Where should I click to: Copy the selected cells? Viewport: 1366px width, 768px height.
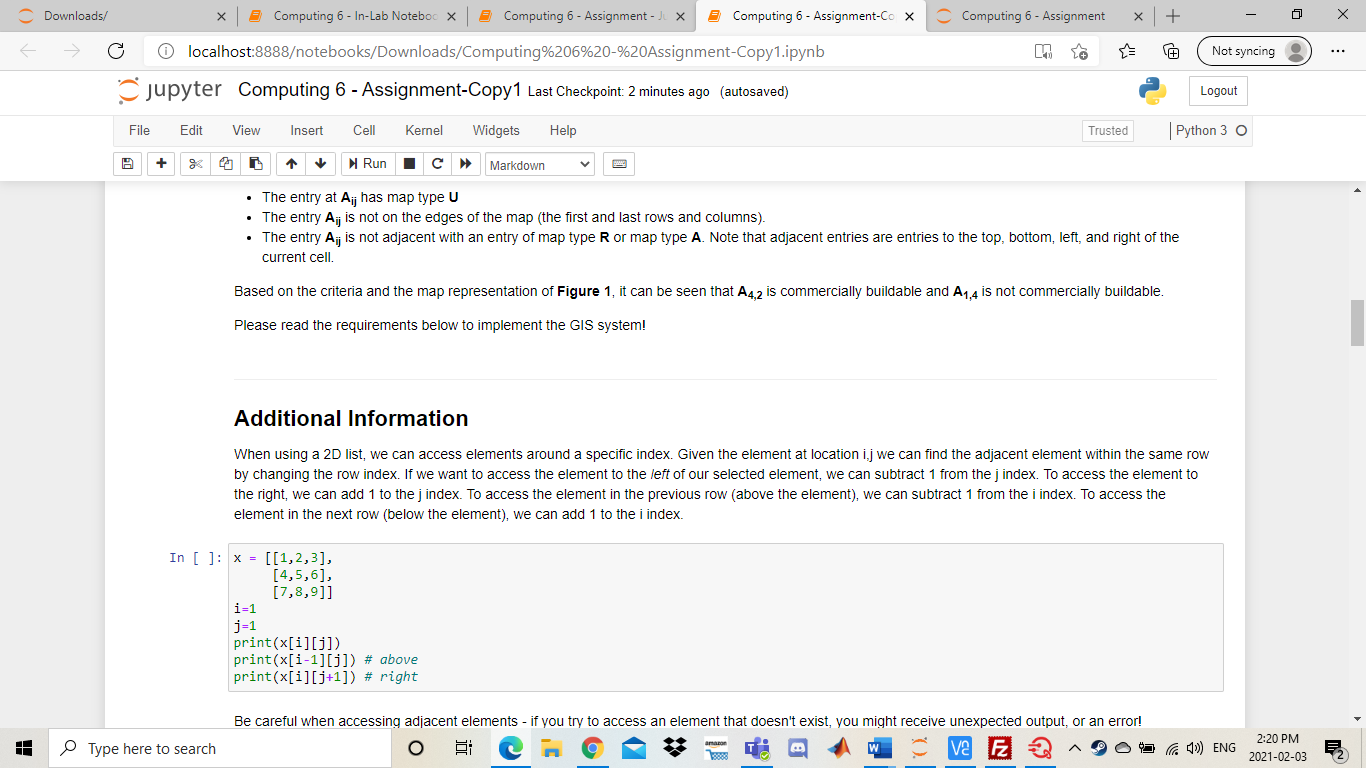(225, 163)
